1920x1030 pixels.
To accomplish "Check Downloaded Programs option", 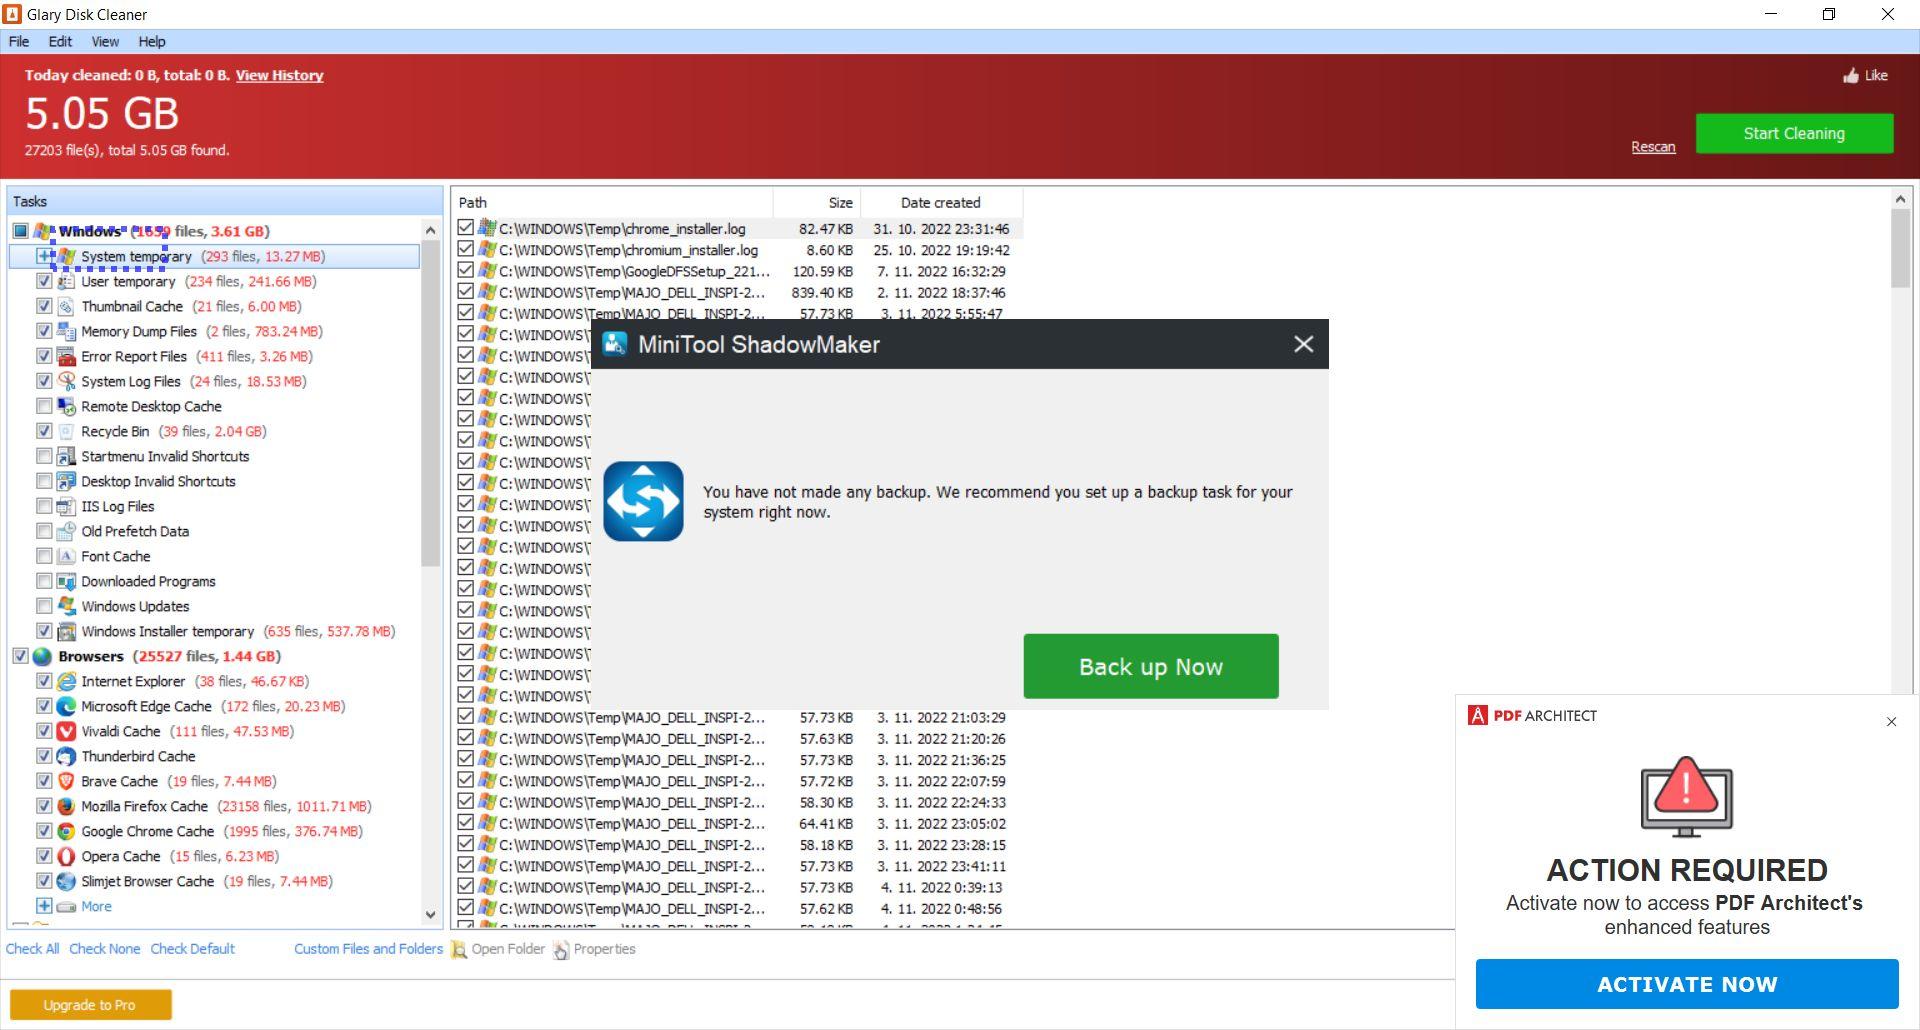I will tap(44, 582).
